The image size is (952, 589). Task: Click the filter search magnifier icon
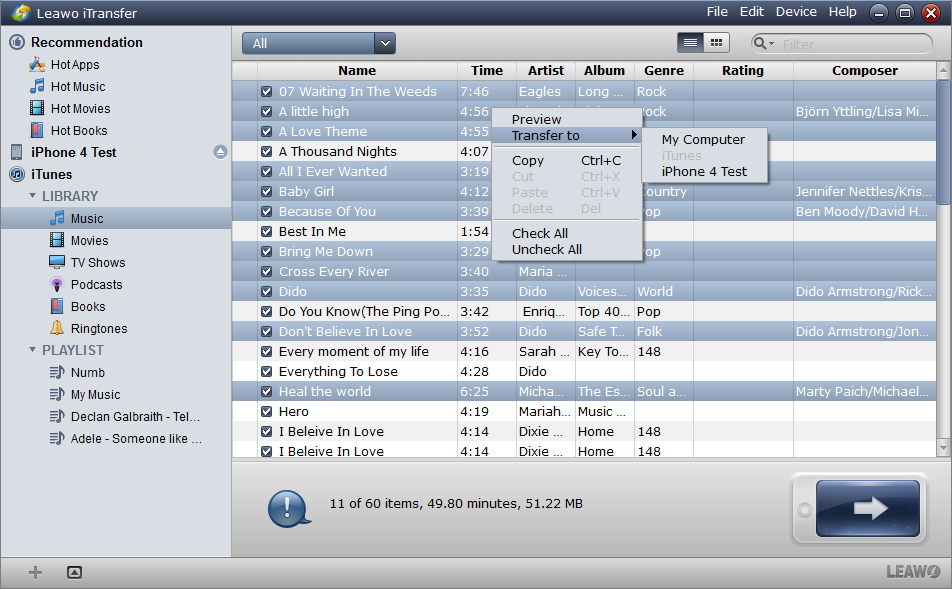[x=759, y=43]
